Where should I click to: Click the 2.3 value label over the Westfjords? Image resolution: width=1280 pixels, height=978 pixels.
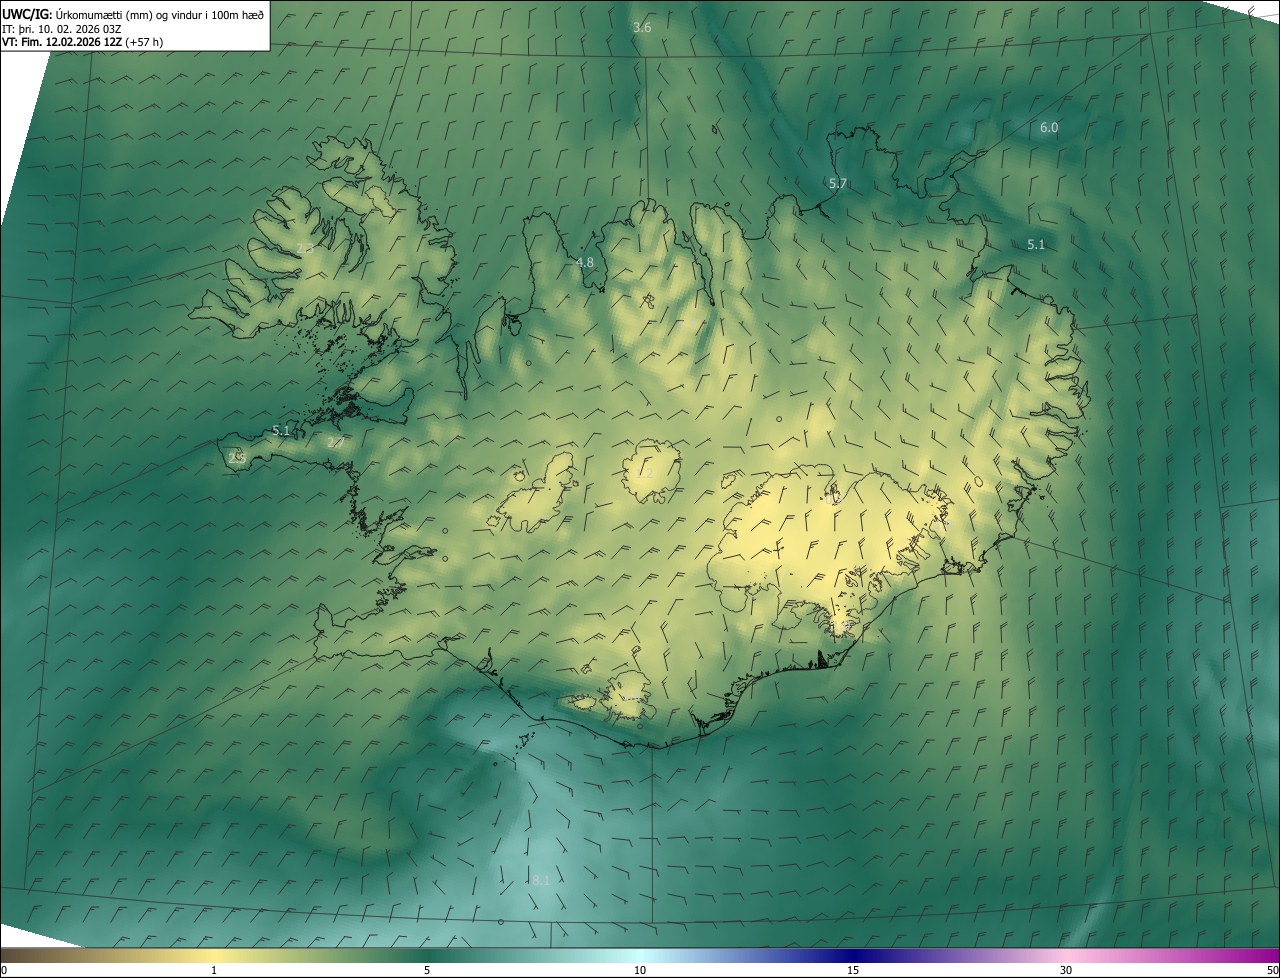point(305,247)
